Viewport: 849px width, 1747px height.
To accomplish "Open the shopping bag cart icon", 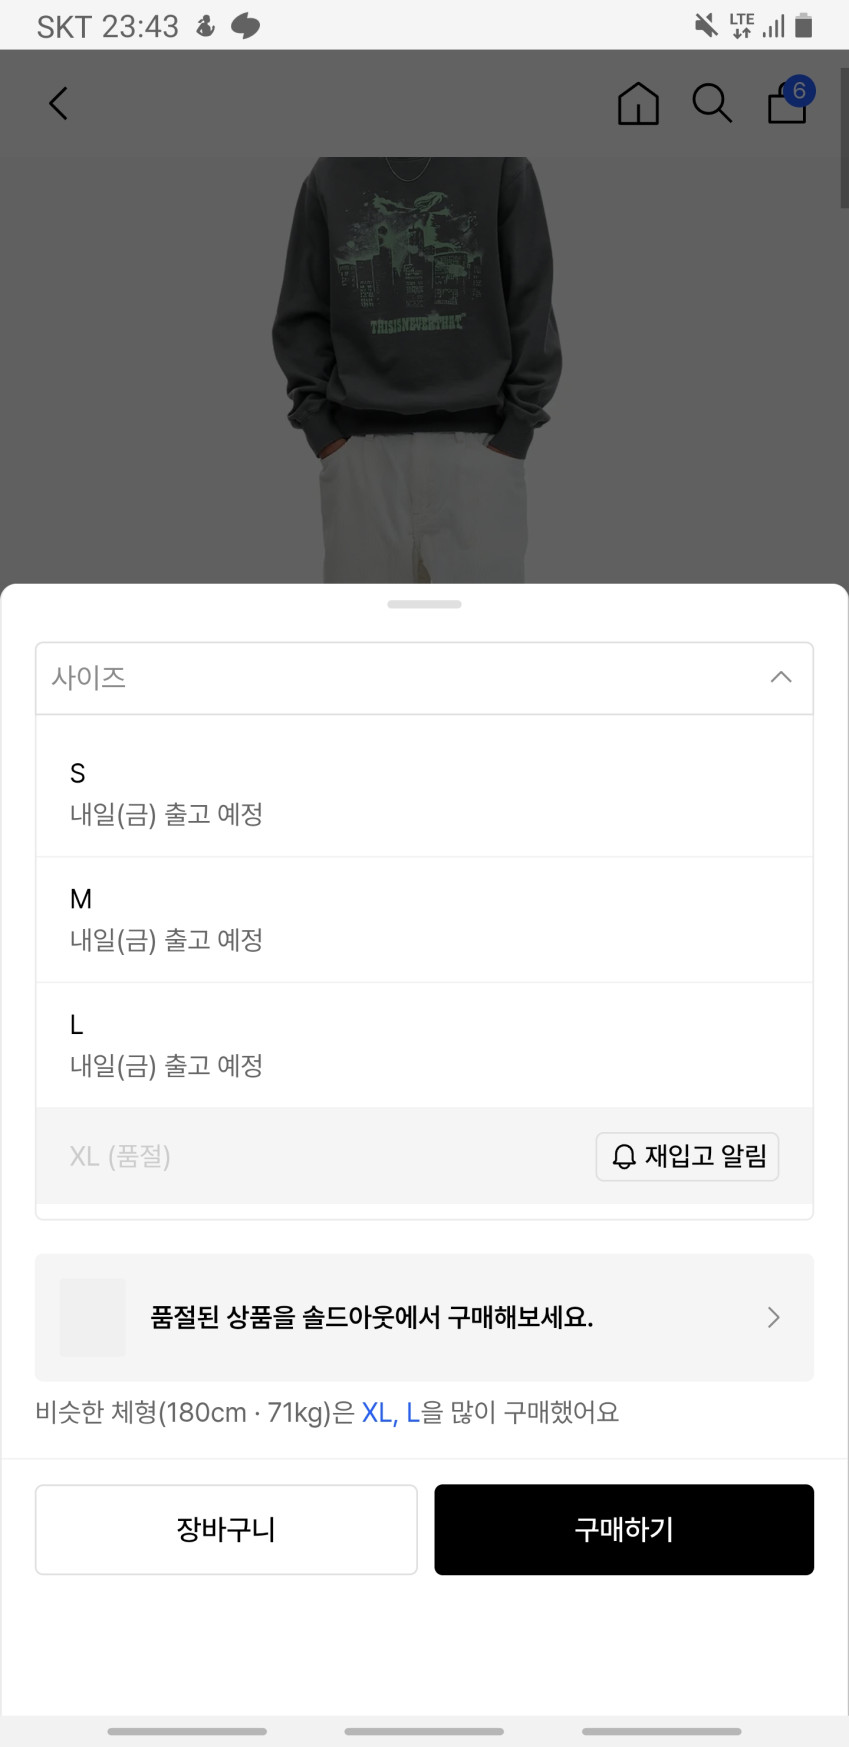I will click(788, 101).
